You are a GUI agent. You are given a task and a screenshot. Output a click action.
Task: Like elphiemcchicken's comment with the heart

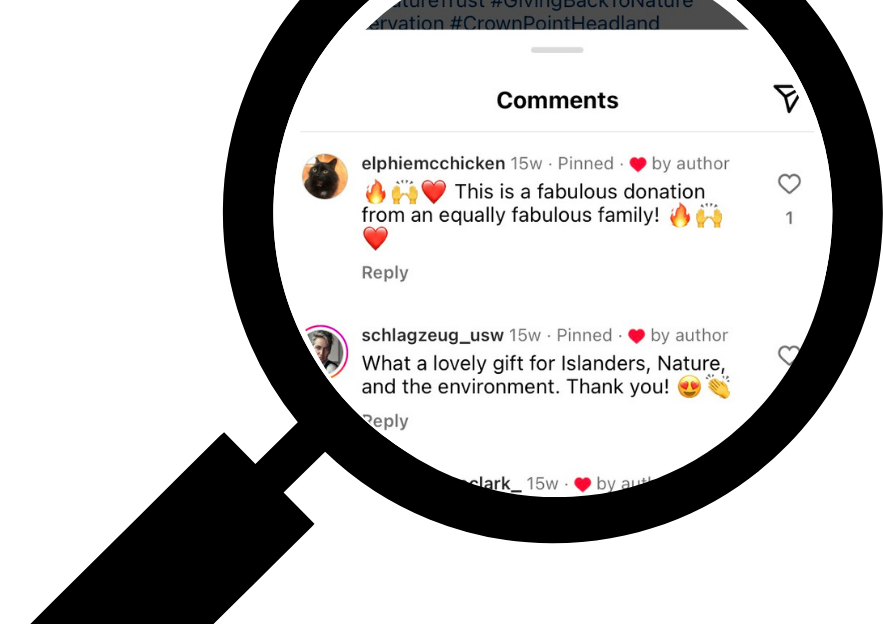click(789, 184)
